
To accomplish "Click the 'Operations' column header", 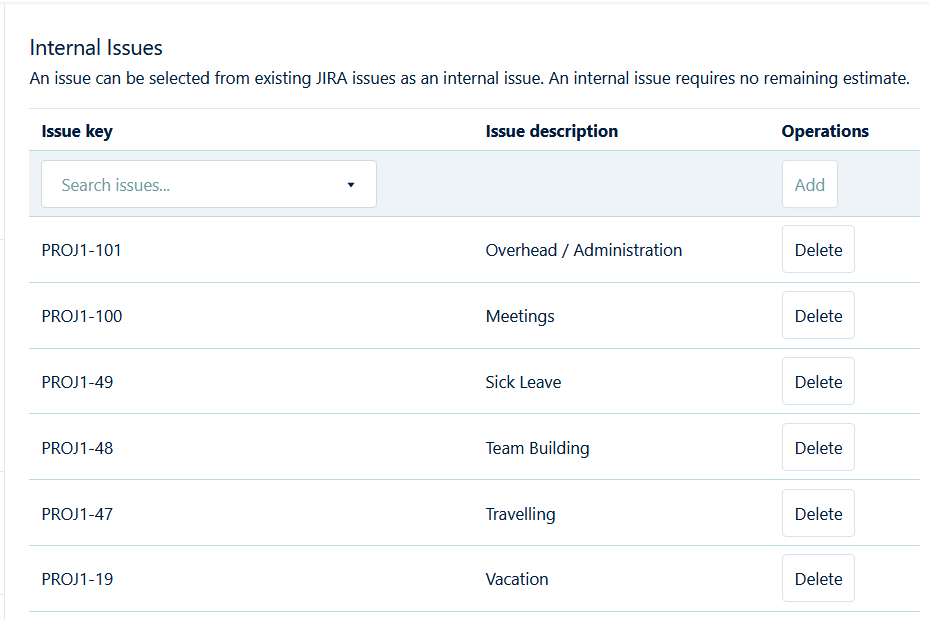I will 825,131.
